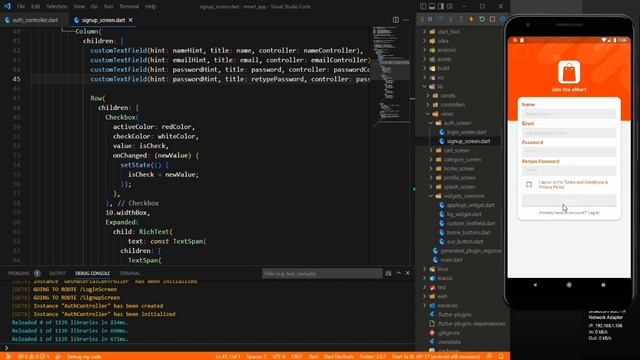Open the main.dart file icon in explorer
The width and height of the screenshot is (640, 360).
[x=436, y=260]
